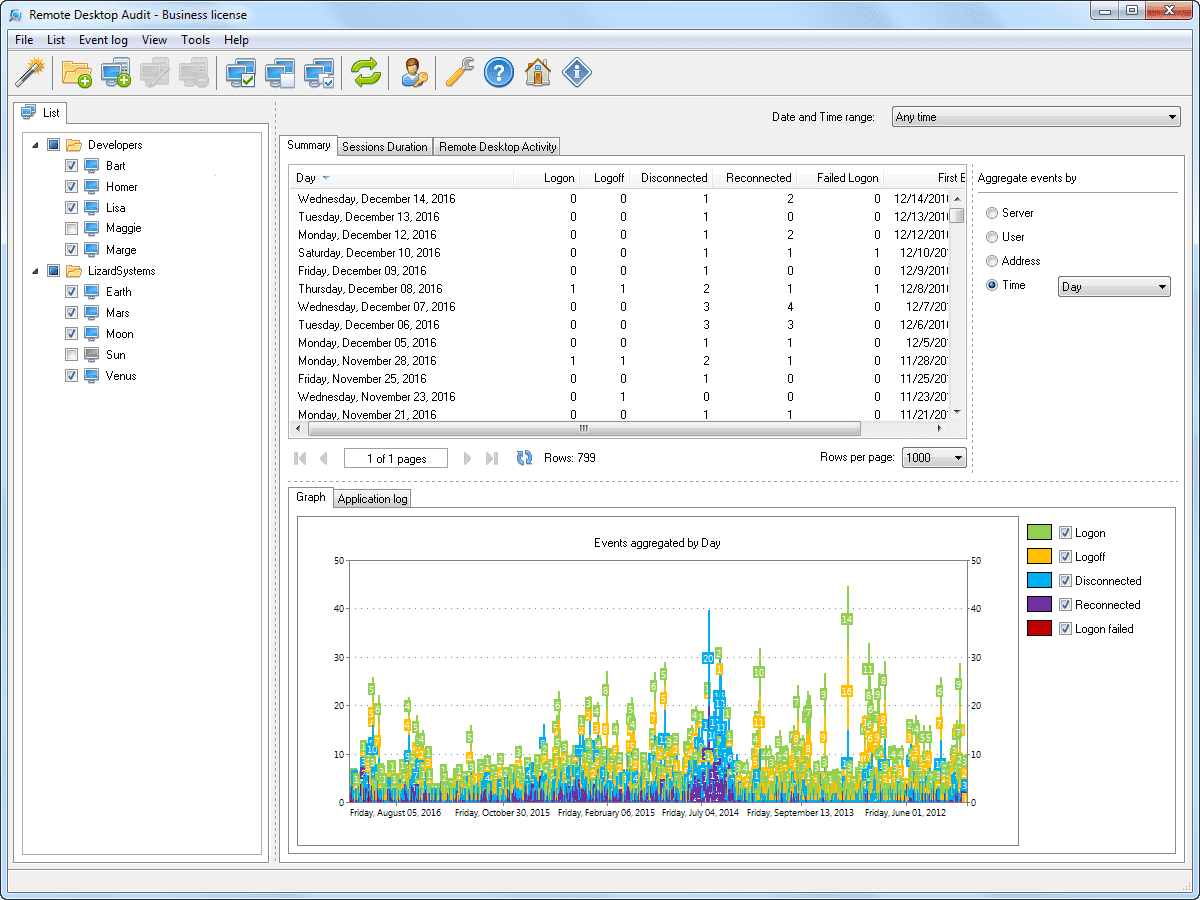Click the add computer toolbar icon

click(116, 72)
